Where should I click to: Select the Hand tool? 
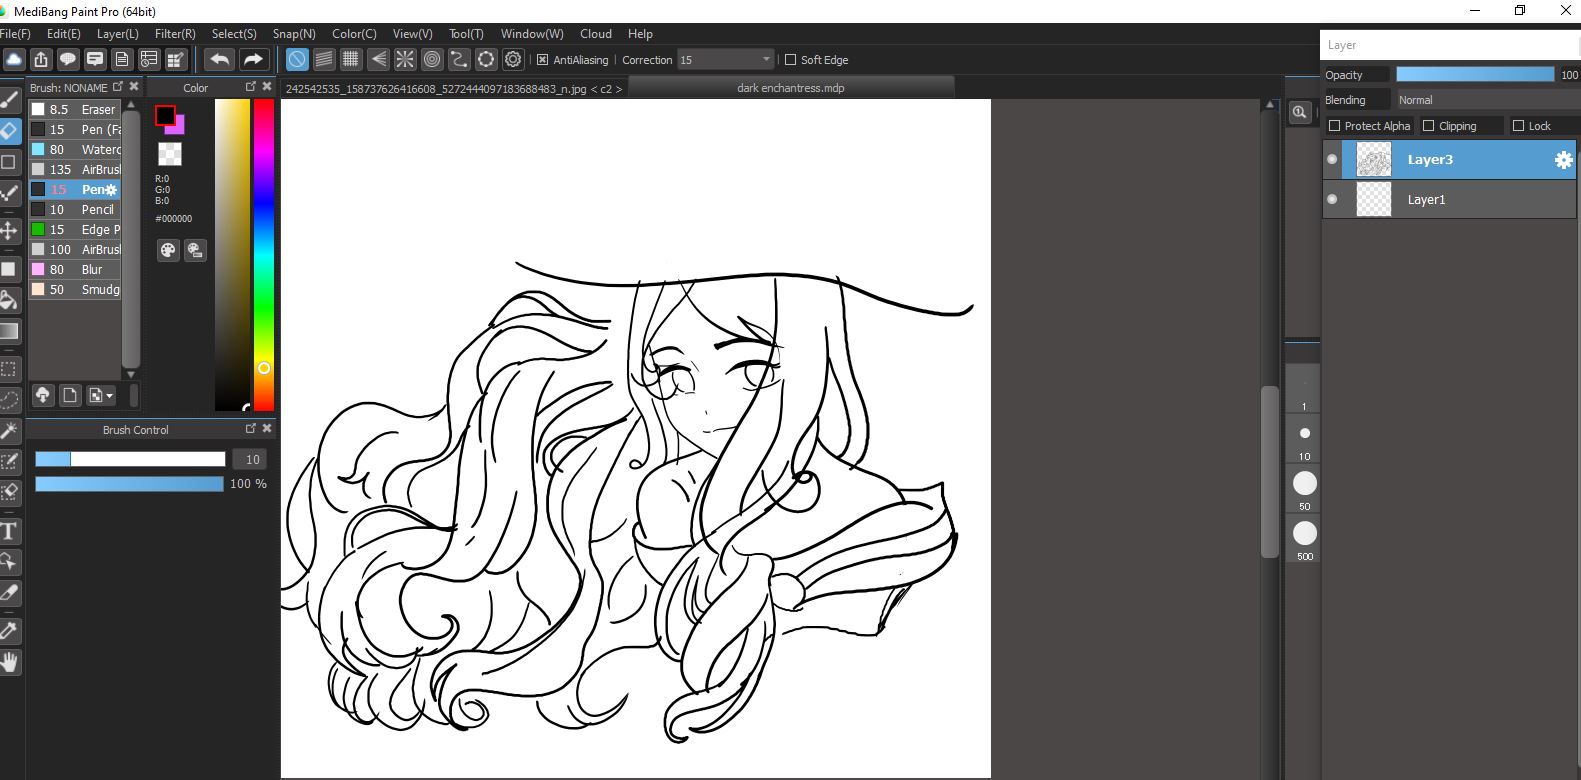click(x=9, y=661)
